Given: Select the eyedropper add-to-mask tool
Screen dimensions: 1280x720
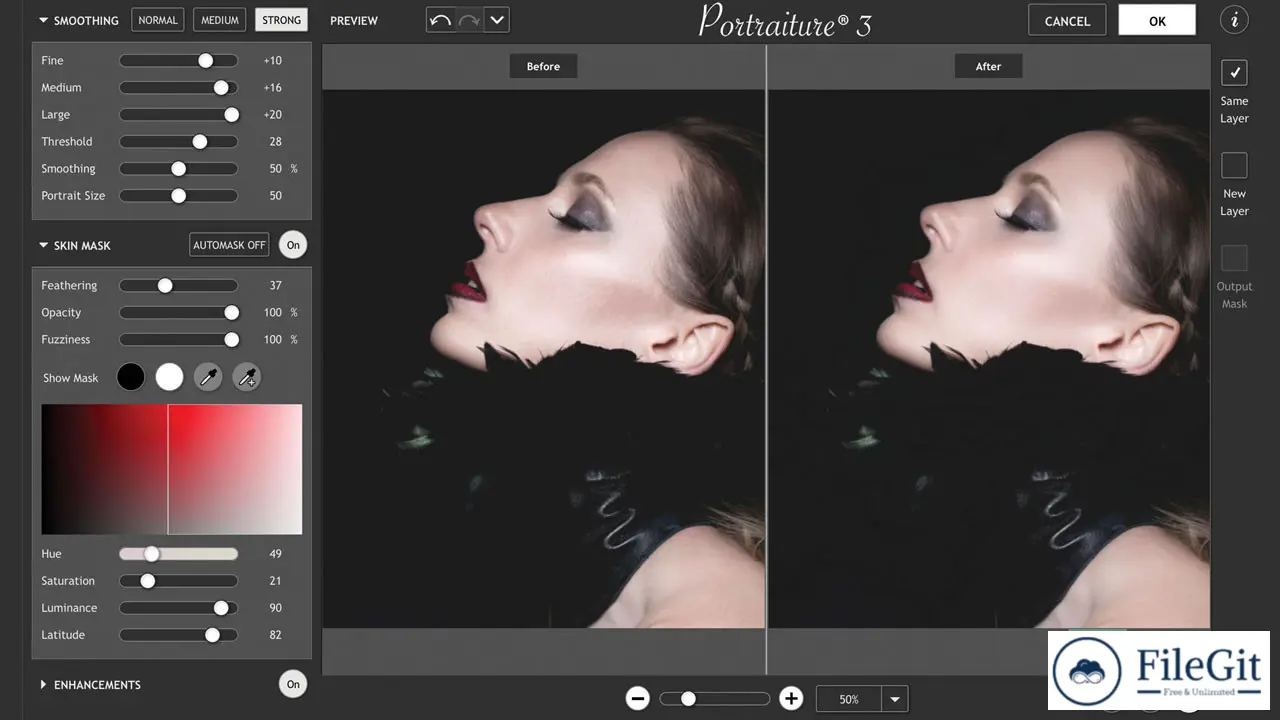Looking at the screenshot, I should [x=246, y=377].
